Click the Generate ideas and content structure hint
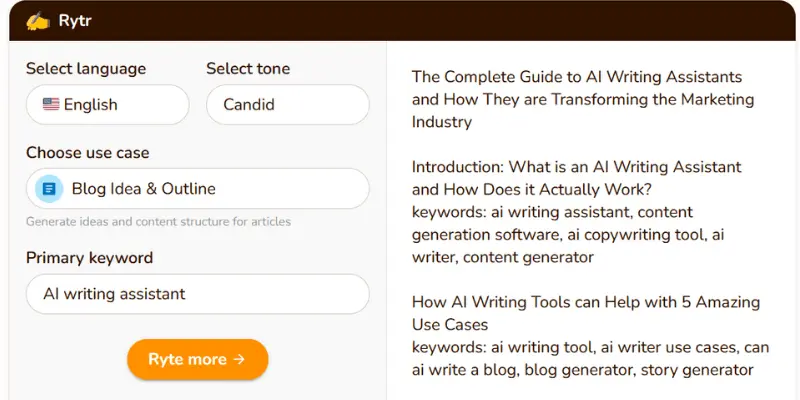This screenshot has width=800, height=400. click(159, 221)
